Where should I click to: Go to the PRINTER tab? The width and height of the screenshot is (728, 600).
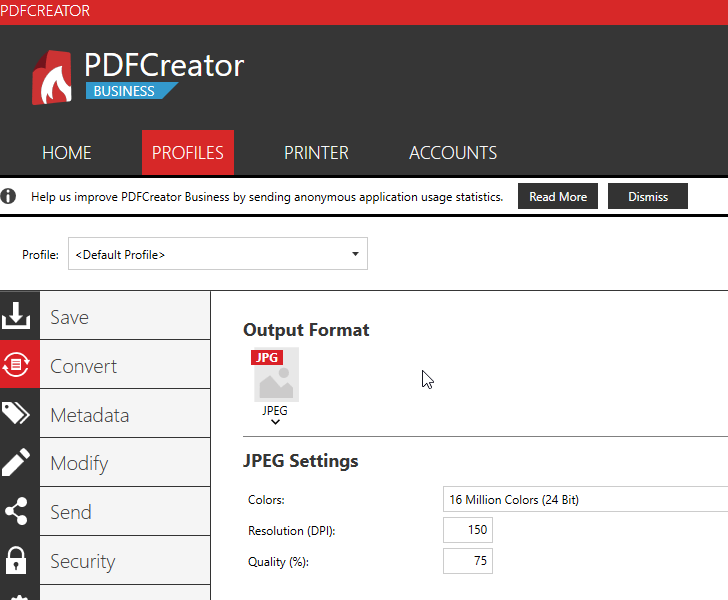coord(316,153)
